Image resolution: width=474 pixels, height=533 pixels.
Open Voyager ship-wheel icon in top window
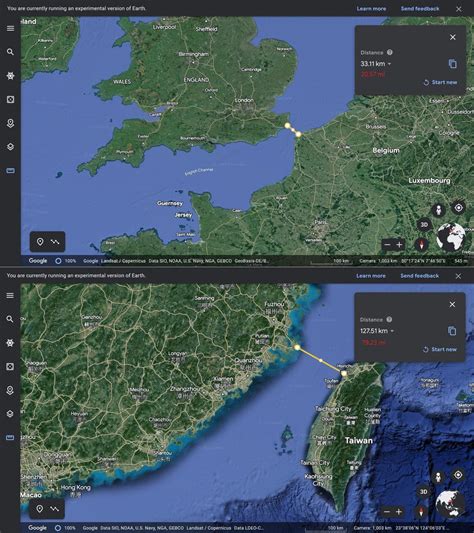click(11, 76)
